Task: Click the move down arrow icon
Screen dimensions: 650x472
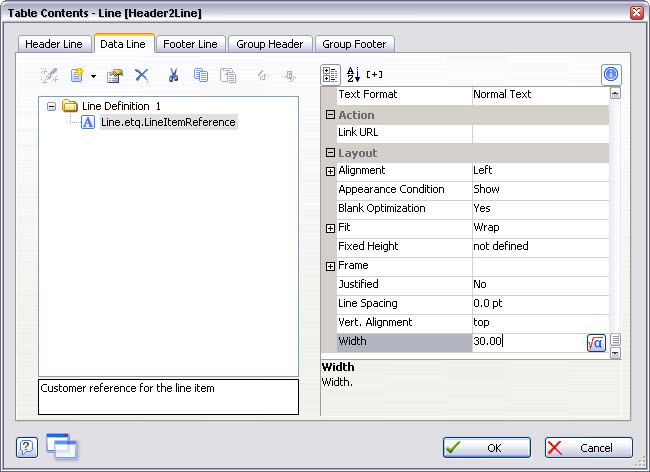Action: click(x=290, y=76)
